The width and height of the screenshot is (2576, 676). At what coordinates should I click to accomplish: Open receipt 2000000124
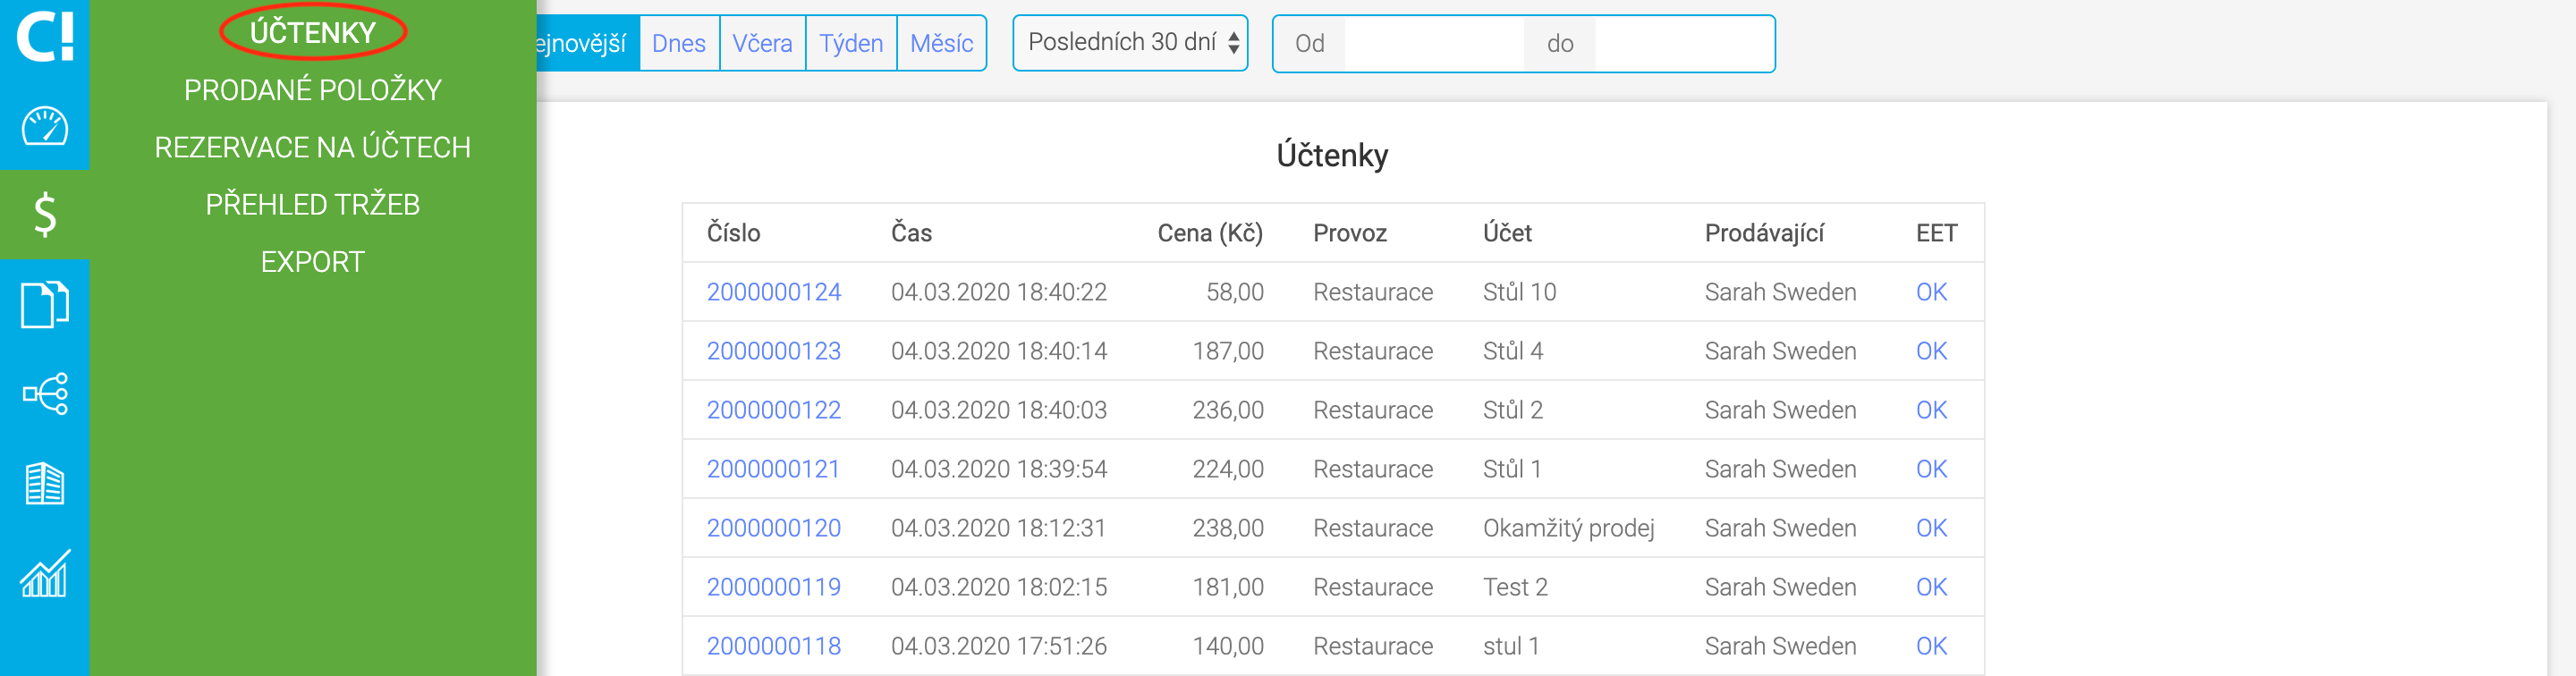(x=774, y=292)
